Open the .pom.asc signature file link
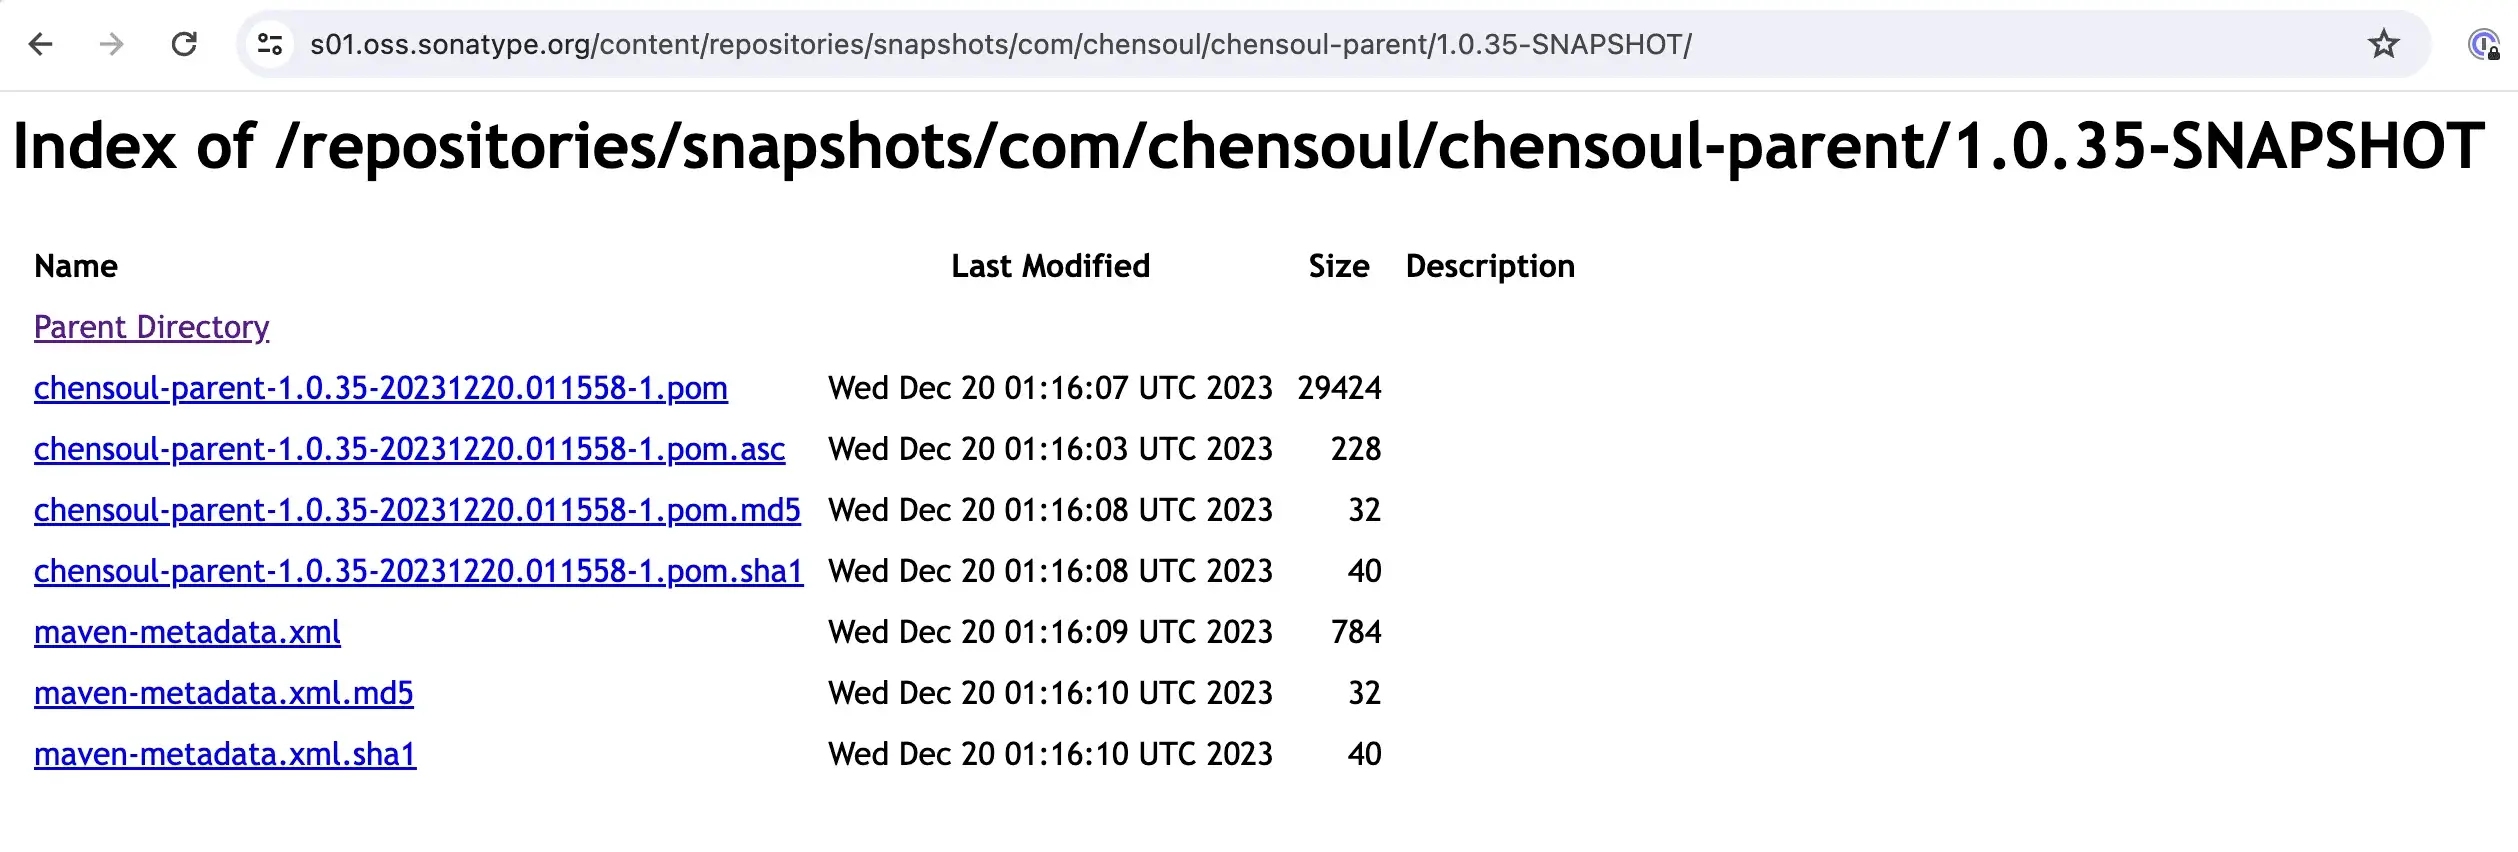 [x=410, y=449]
